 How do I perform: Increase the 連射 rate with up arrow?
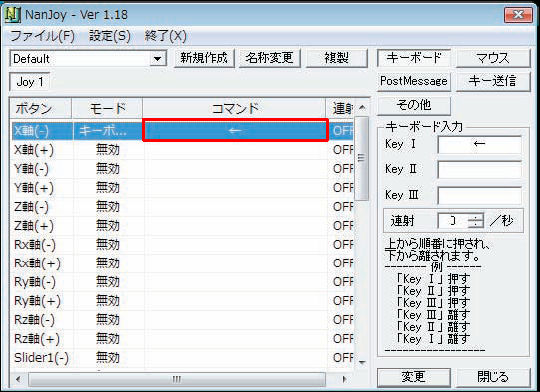click(x=476, y=217)
